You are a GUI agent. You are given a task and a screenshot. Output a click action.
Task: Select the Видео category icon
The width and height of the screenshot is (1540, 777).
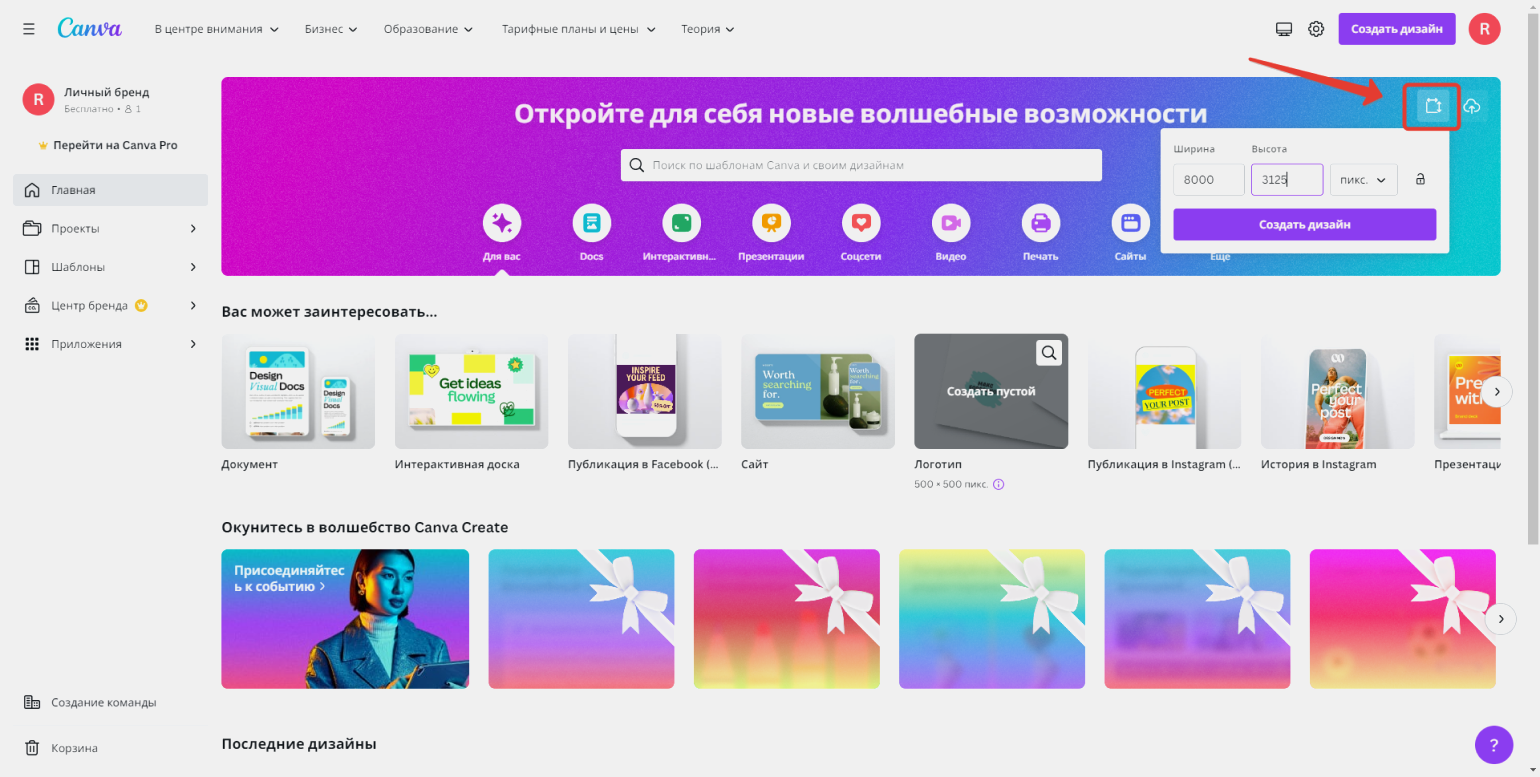point(951,222)
